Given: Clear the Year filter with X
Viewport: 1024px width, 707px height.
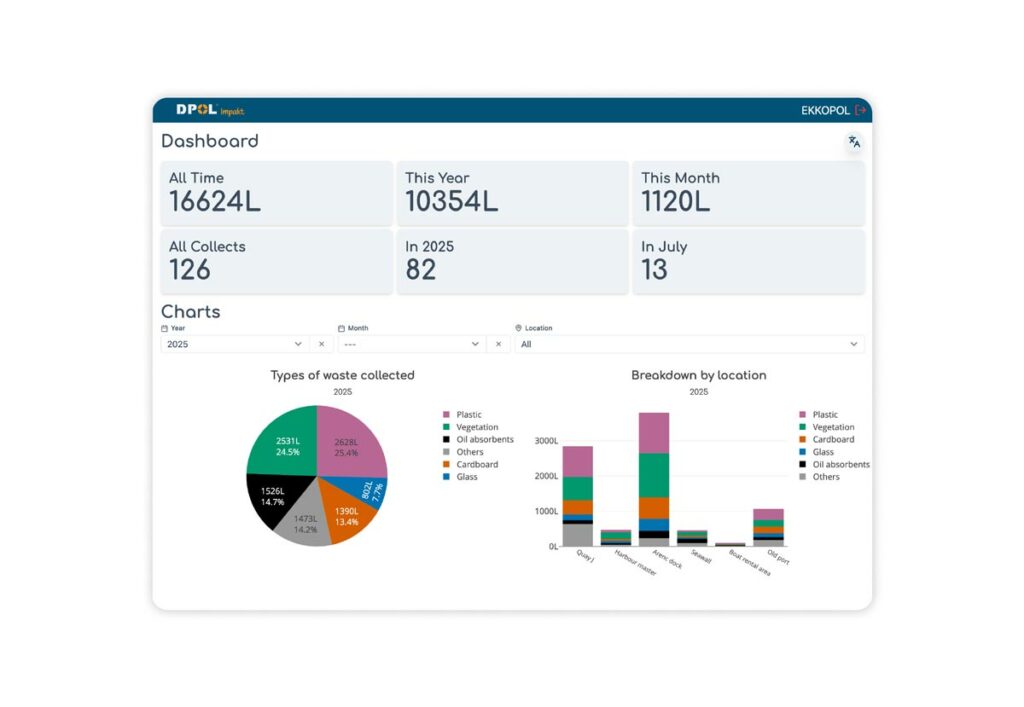Looking at the screenshot, I should pos(321,344).
